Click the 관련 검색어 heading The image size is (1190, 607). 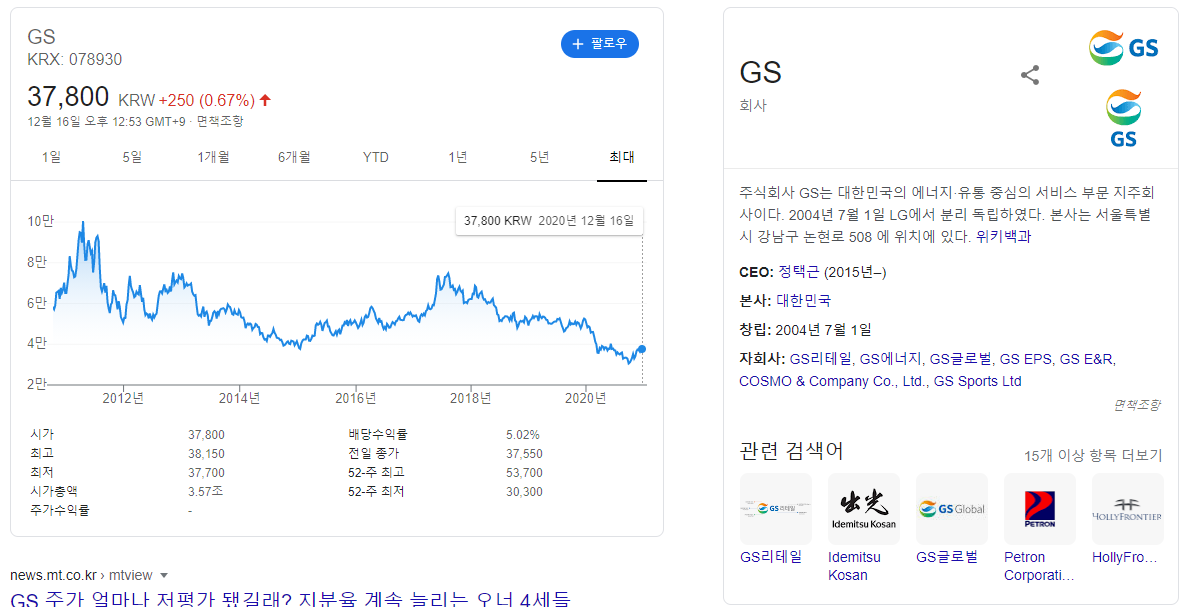tap(792, 451)
